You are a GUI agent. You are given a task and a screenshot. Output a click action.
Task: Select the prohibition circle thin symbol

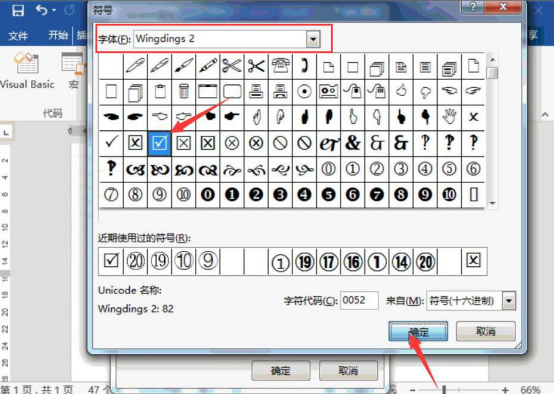coord(280,143)
